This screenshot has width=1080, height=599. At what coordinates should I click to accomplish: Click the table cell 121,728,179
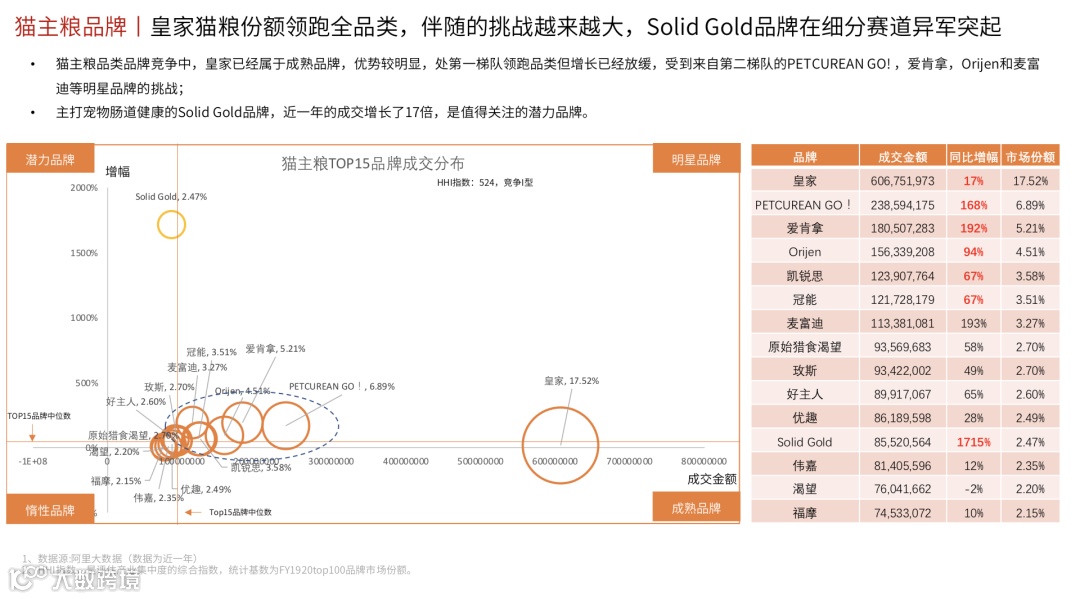(902, 300)
